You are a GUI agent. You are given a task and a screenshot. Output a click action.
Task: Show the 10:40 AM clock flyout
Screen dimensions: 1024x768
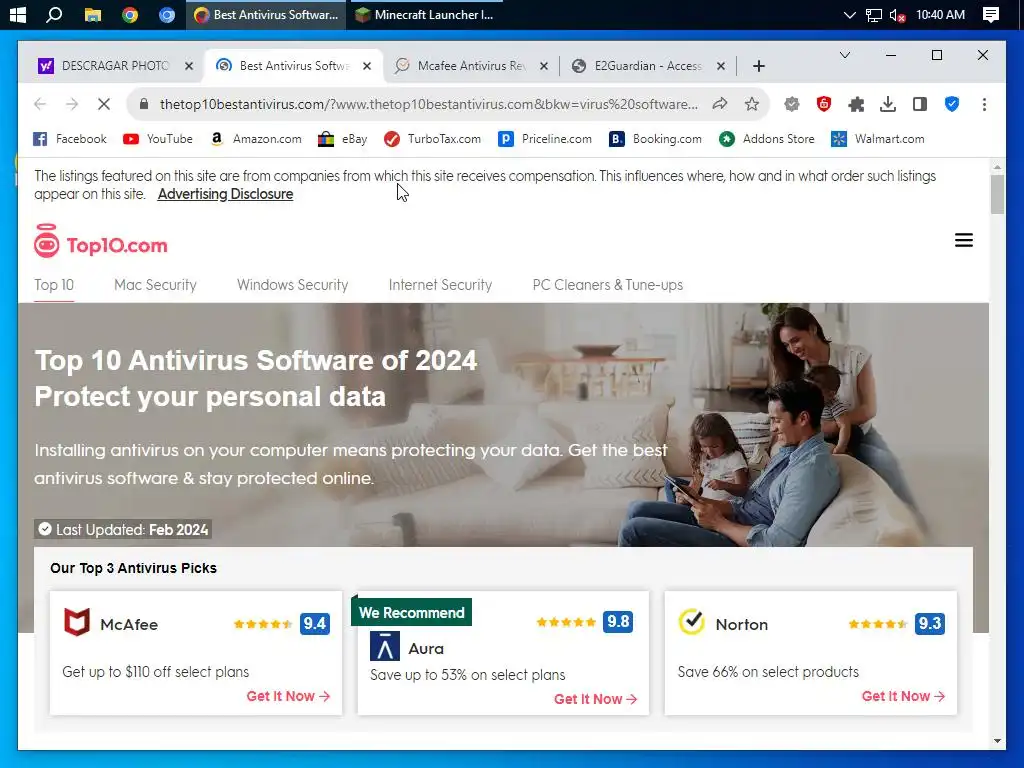[940, 14]
